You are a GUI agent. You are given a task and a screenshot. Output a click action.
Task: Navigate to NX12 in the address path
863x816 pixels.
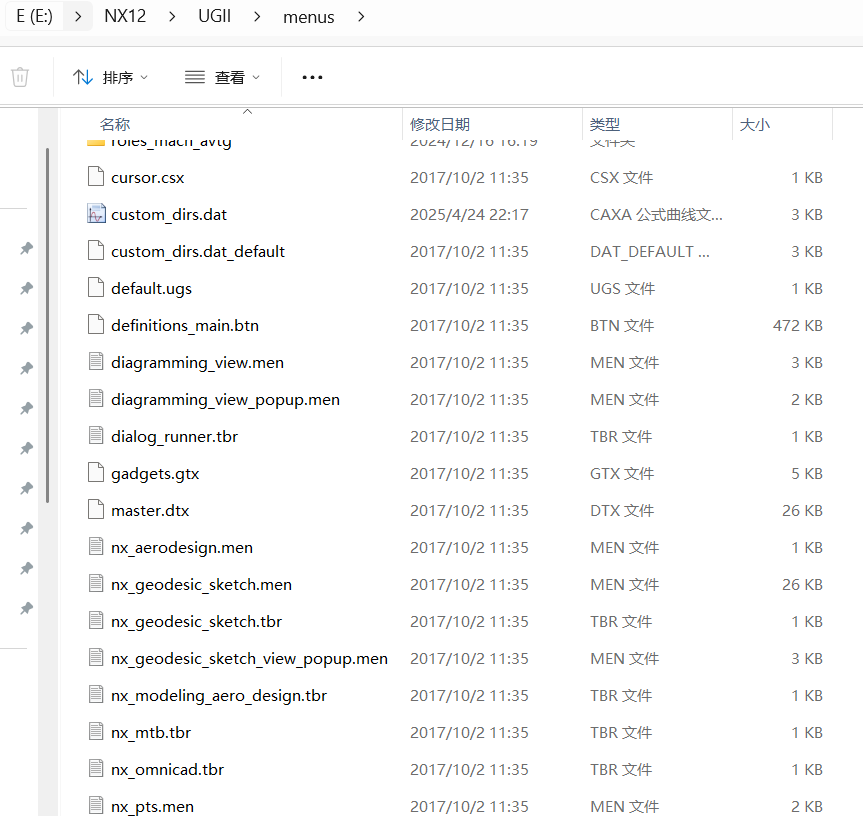[x=125, y=16]
